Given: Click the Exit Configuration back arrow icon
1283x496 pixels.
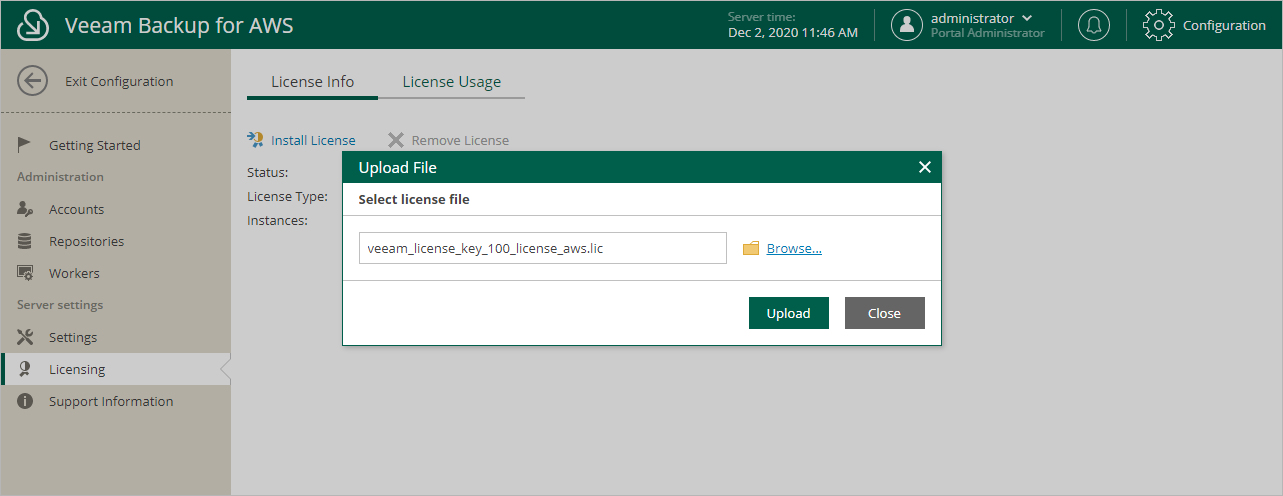Looking at the screenshot, I should (33, 82).
